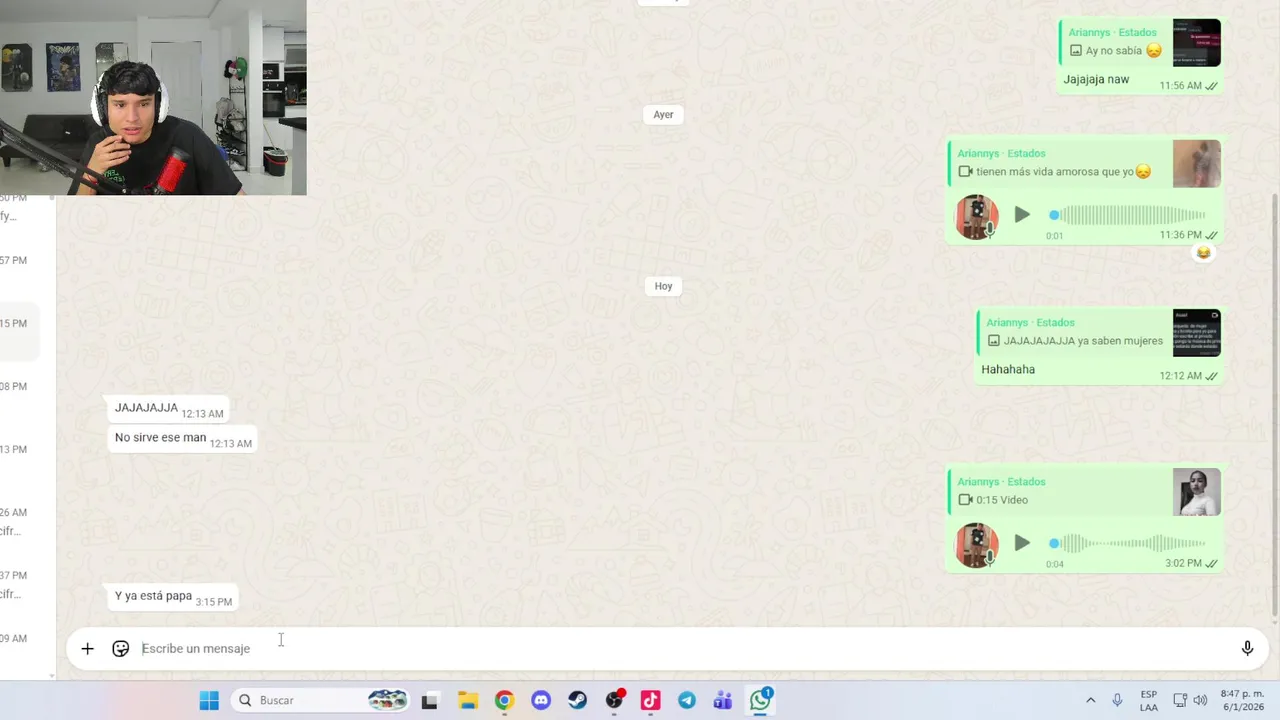Viewport: 1280px width, 720px height.
Task: Click the emoji reaction under voice message
Action: pyautogui.click(x=1203, y=253)
